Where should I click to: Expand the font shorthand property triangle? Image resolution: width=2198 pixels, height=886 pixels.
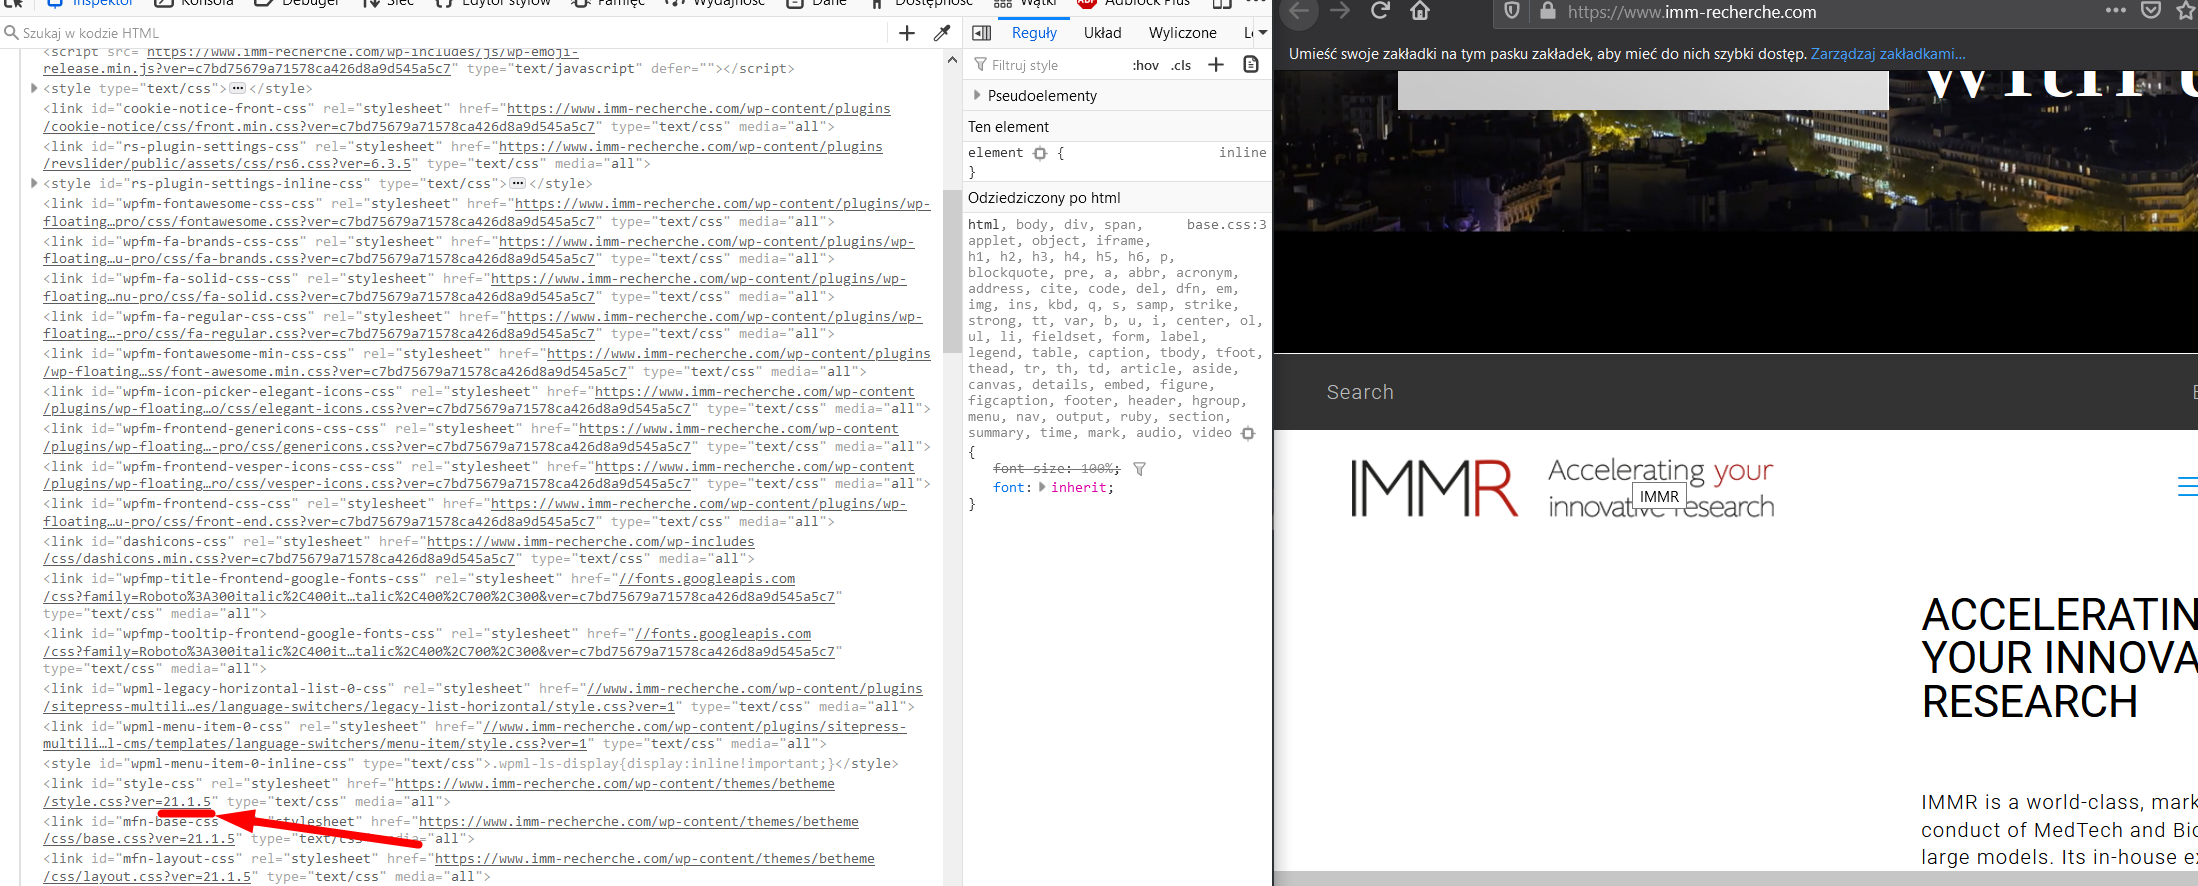(x=1042, y=487)
